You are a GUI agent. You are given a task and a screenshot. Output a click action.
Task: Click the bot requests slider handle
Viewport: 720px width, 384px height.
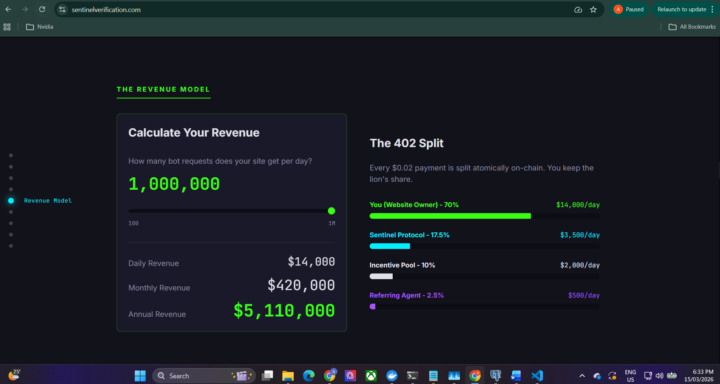pos(332,211)
